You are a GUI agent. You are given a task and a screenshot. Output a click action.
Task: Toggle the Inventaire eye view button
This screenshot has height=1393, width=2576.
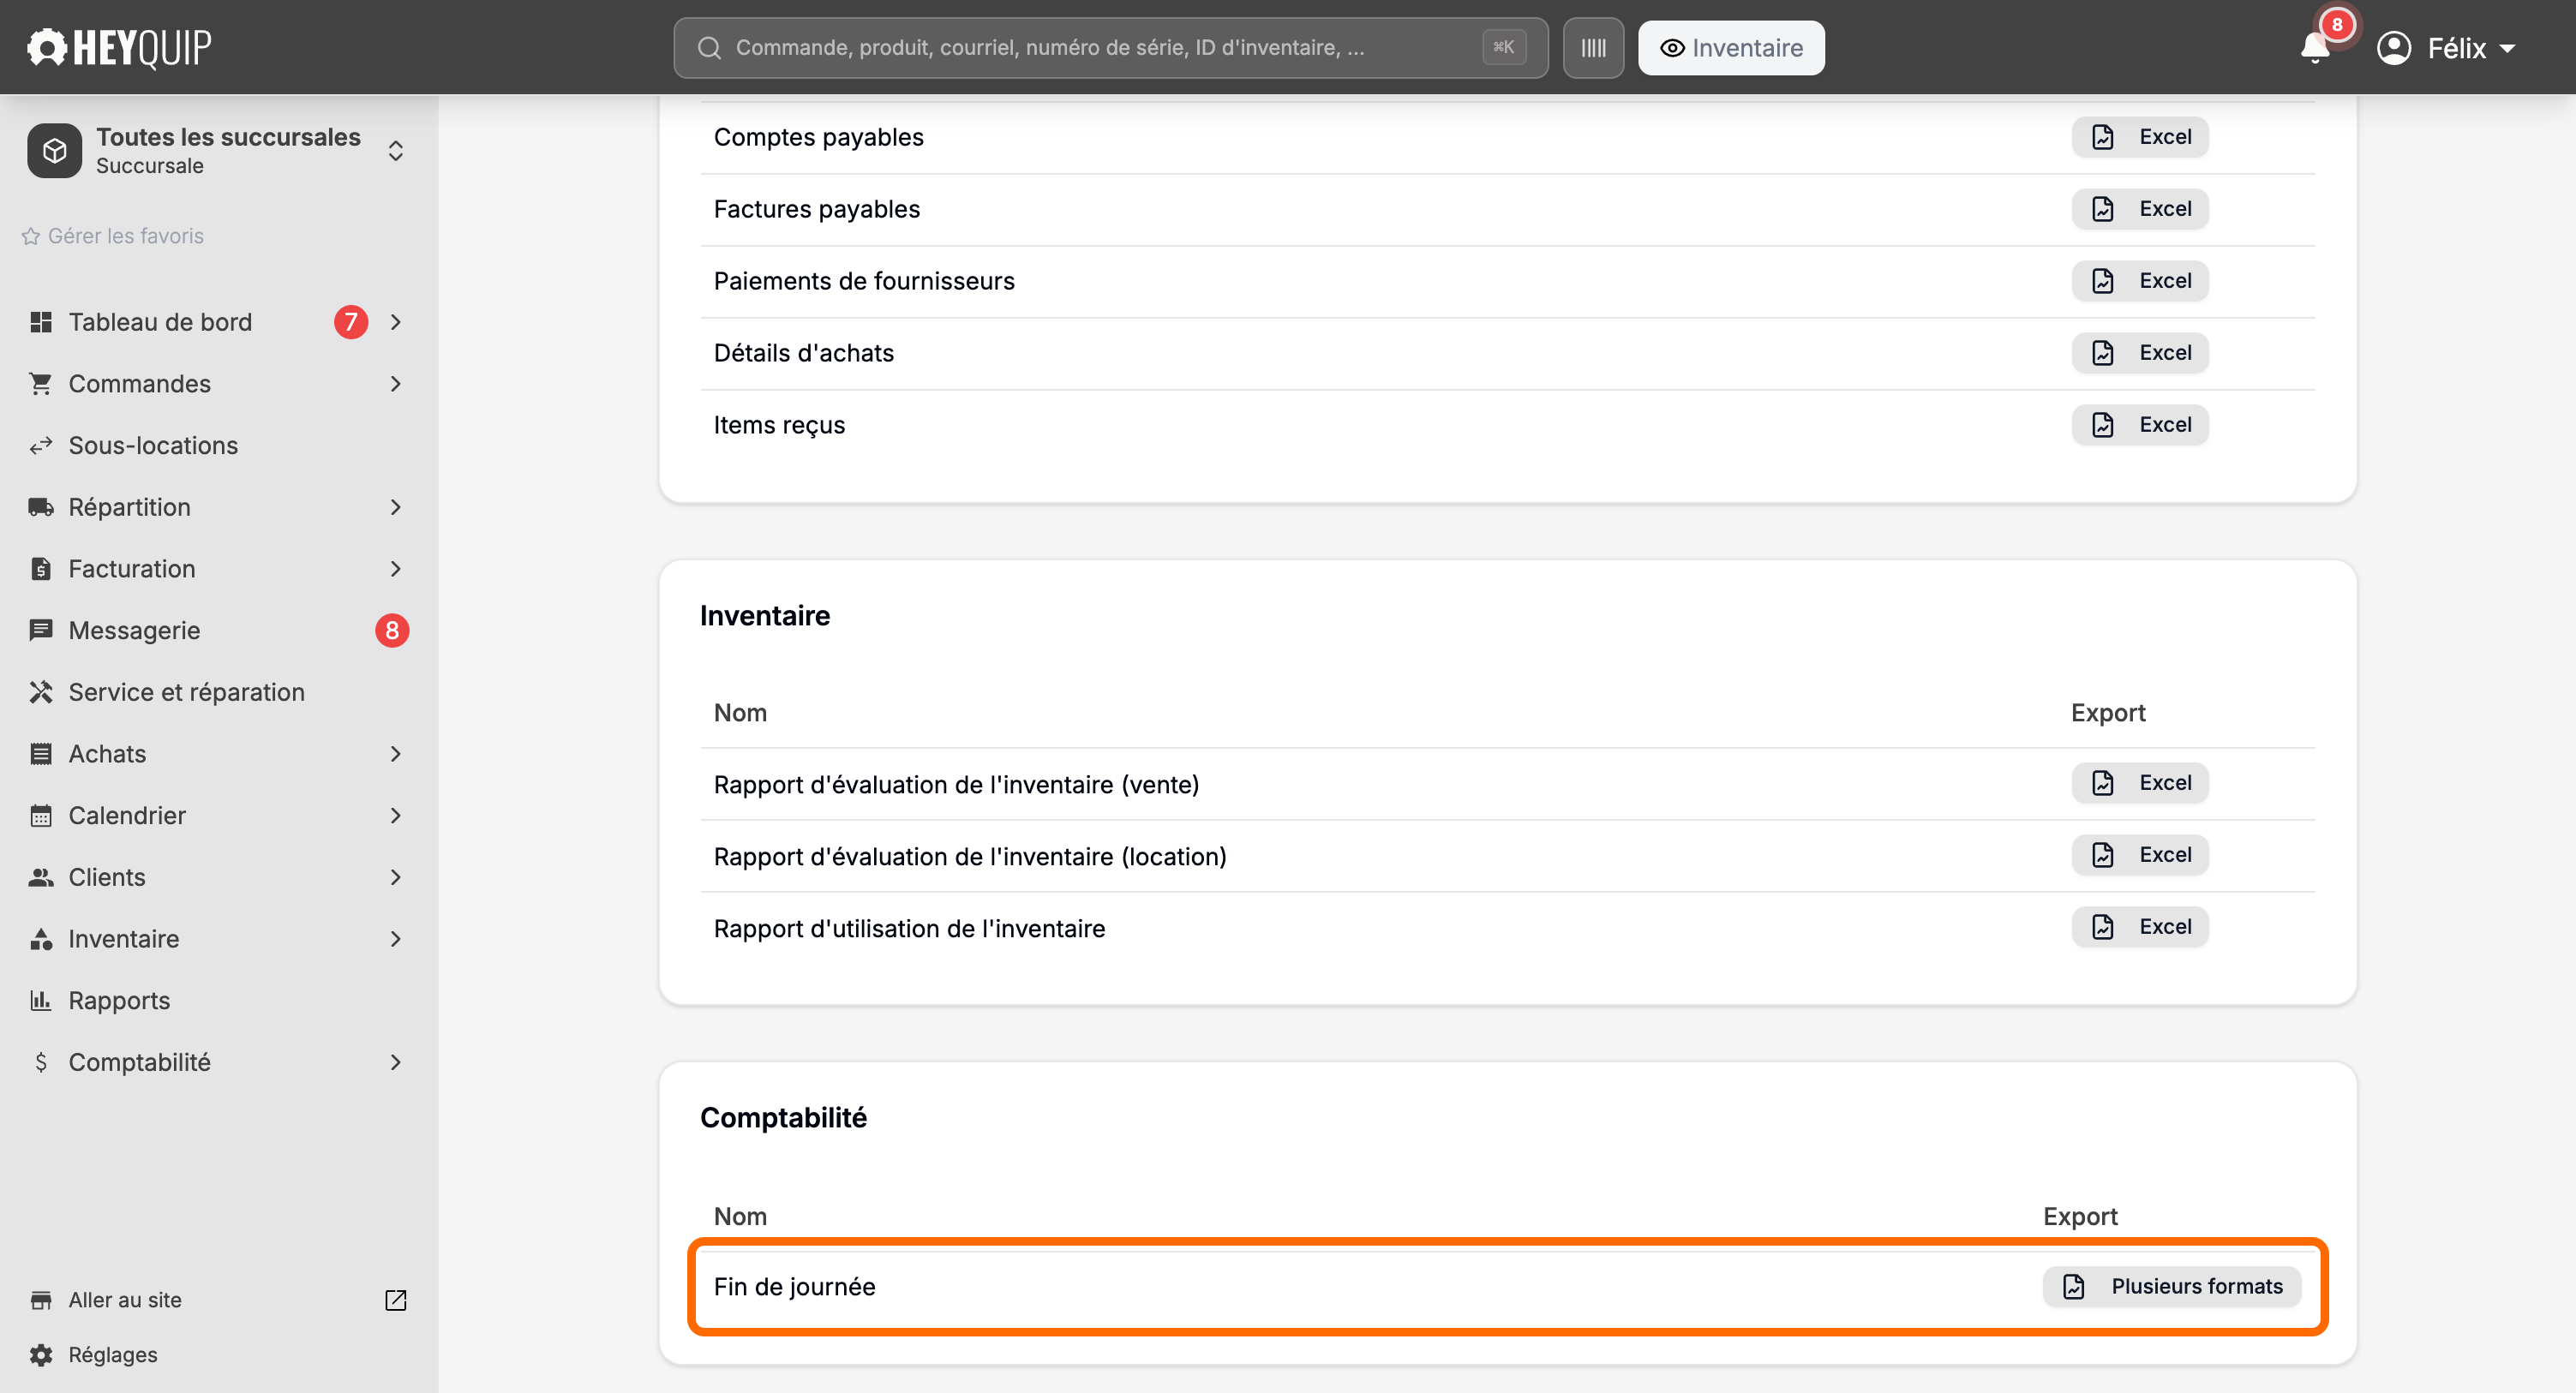point(1731,48)
